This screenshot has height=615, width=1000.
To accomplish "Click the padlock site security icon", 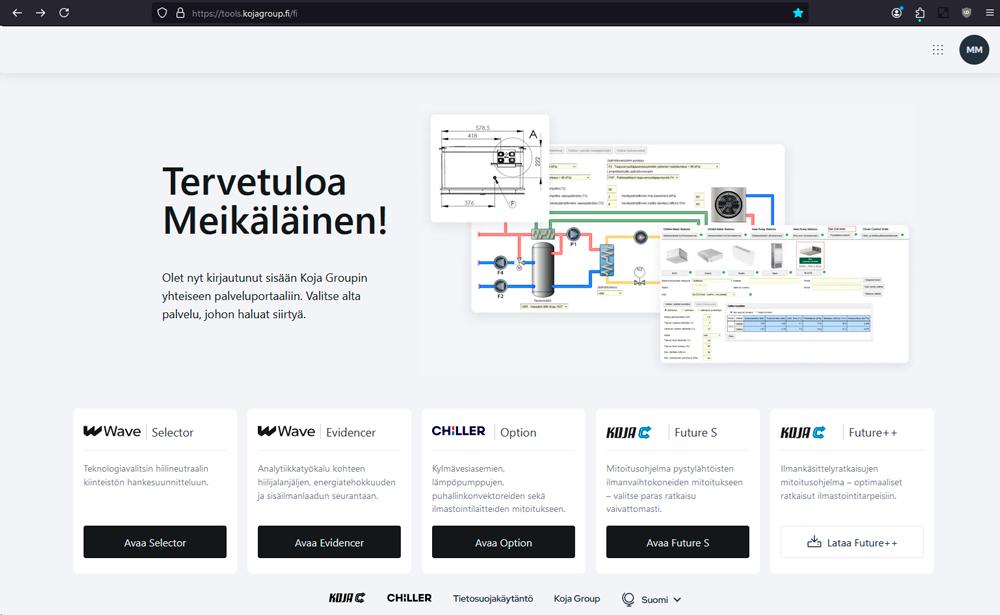I will (x=180, y=13).
